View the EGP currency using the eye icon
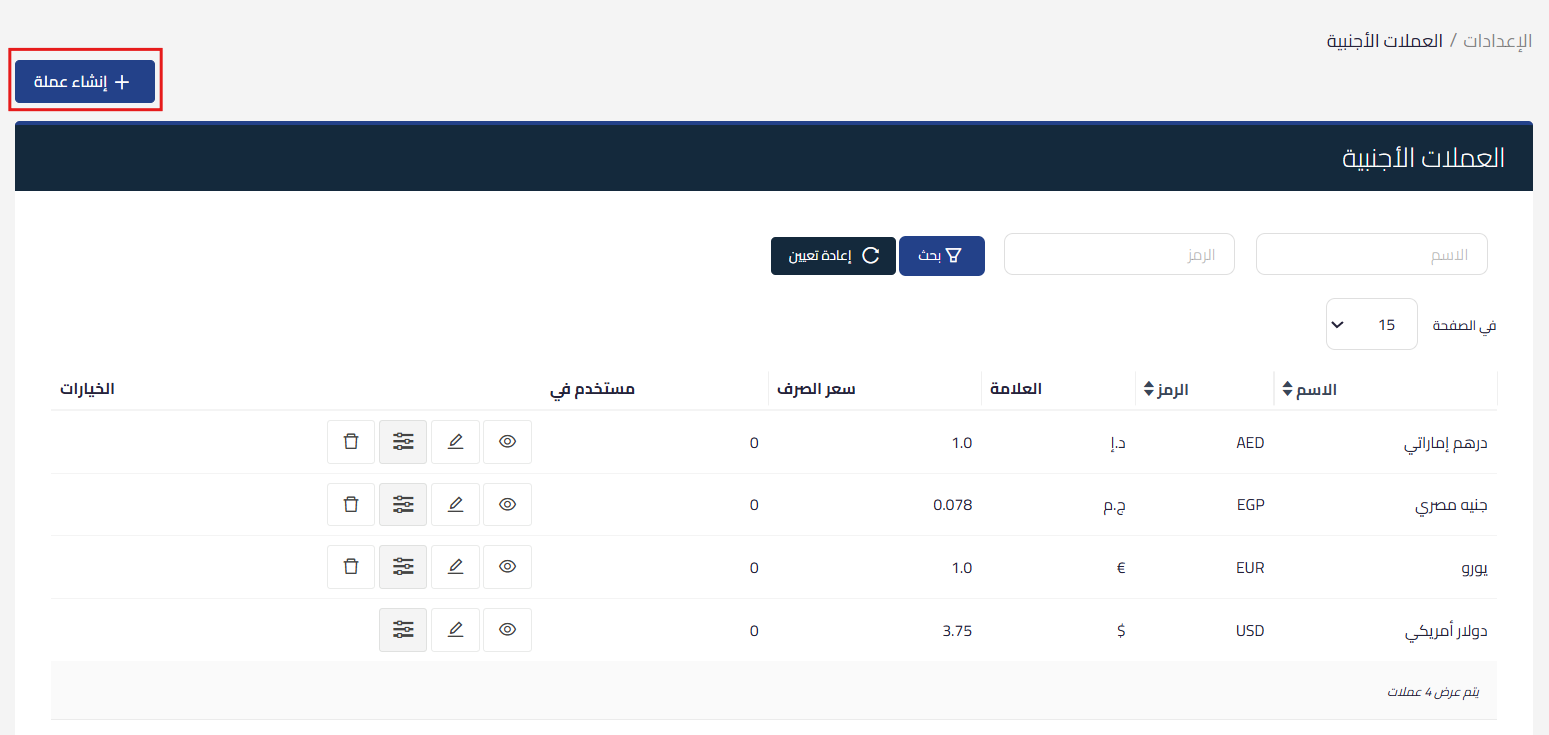This screenshot has height=735, width=1549. click(x=507, y=504)
